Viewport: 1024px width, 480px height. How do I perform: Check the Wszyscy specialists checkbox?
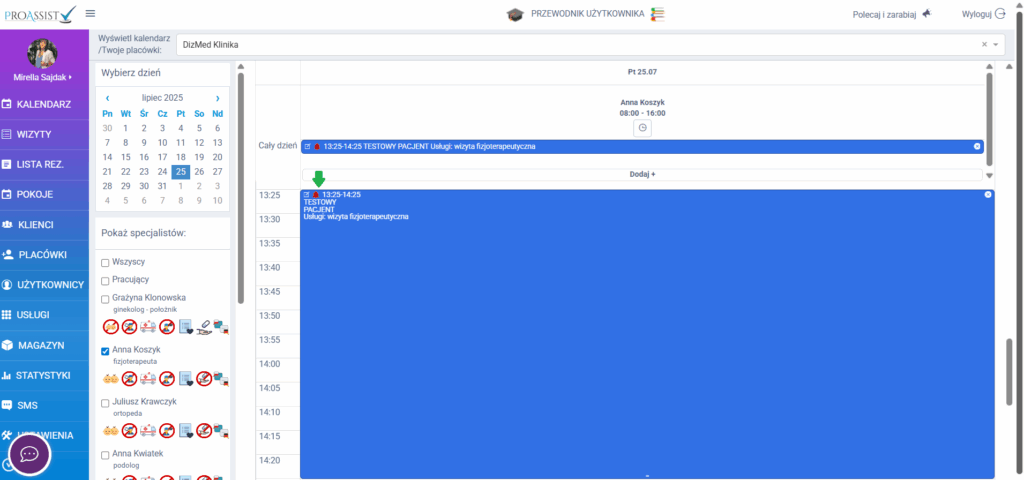(105, 262)
